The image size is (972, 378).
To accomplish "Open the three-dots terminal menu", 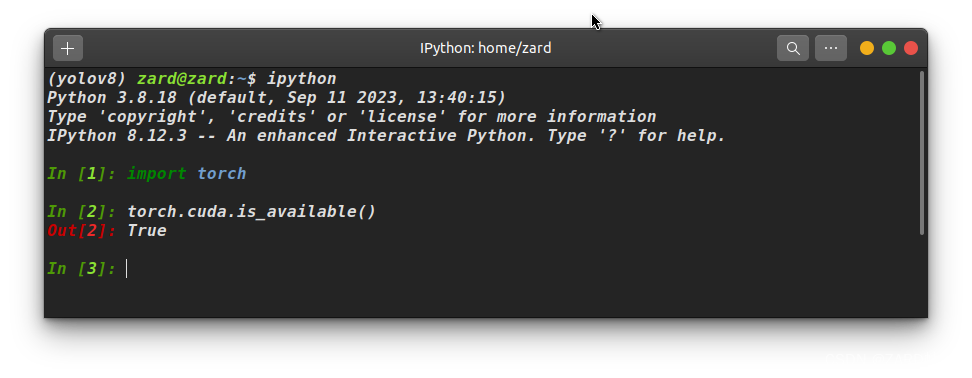I will [x=831, y=48].
